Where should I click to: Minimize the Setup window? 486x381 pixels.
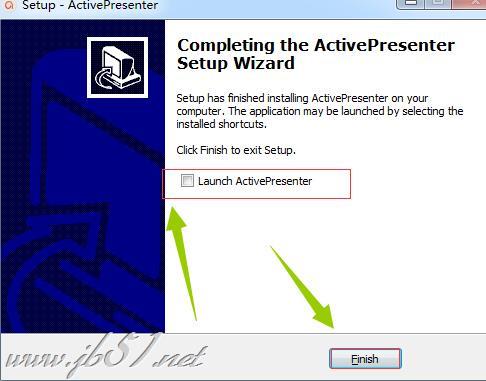coord(411,4)
